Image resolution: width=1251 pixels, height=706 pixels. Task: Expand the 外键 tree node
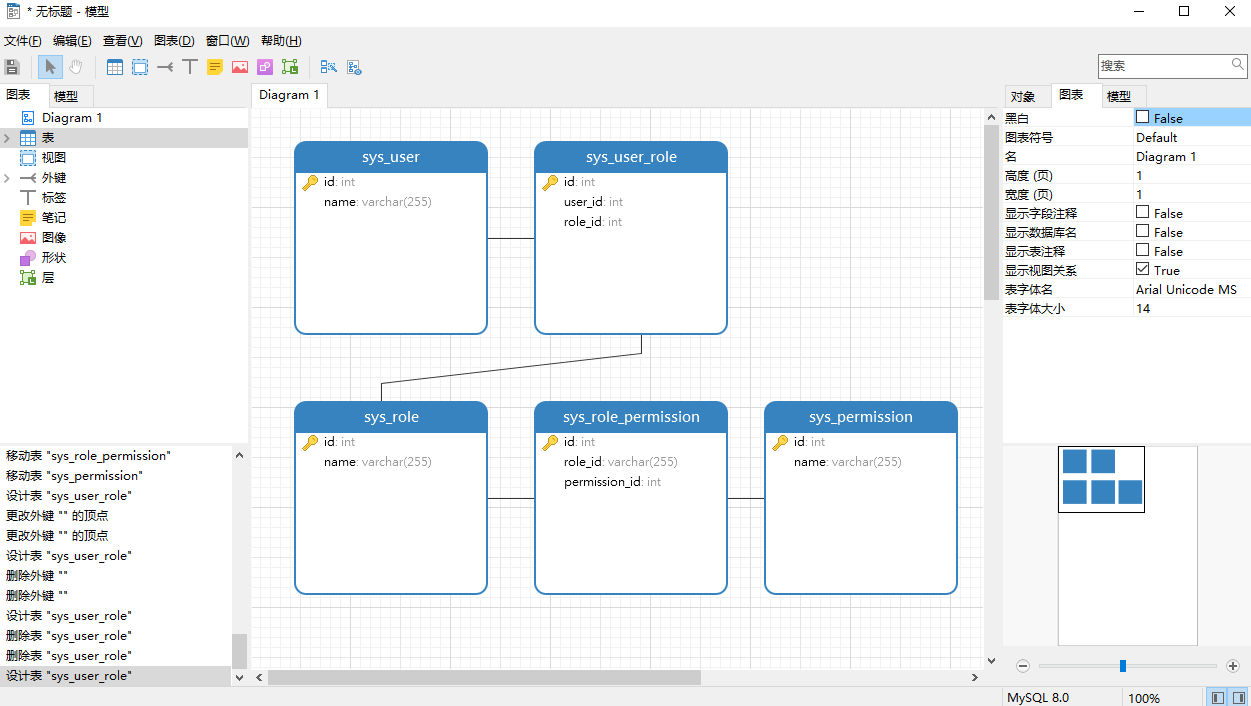[x=7, y=178]
